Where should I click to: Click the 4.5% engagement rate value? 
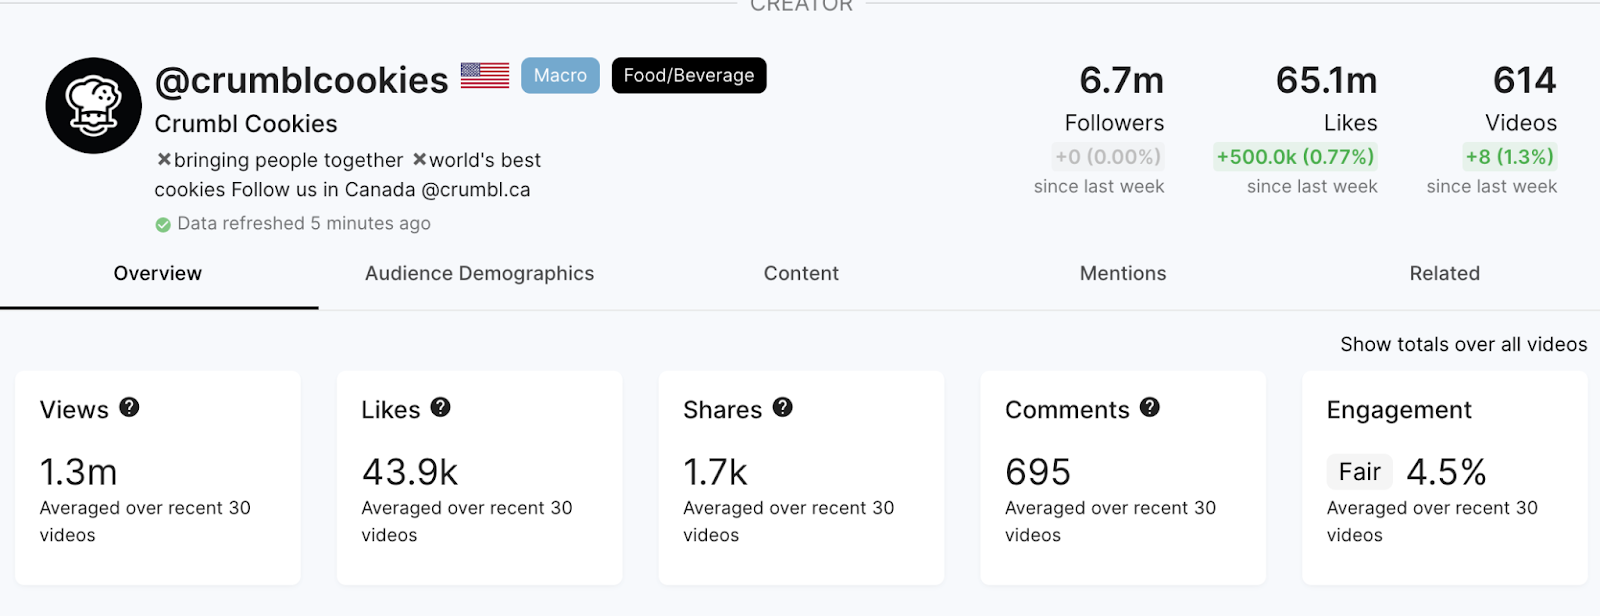click(x=1446, y=471)
